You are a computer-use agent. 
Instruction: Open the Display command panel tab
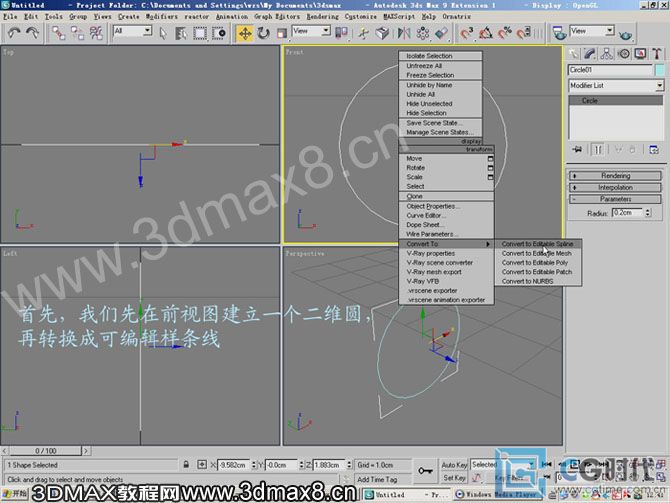(x=641, y=54)
